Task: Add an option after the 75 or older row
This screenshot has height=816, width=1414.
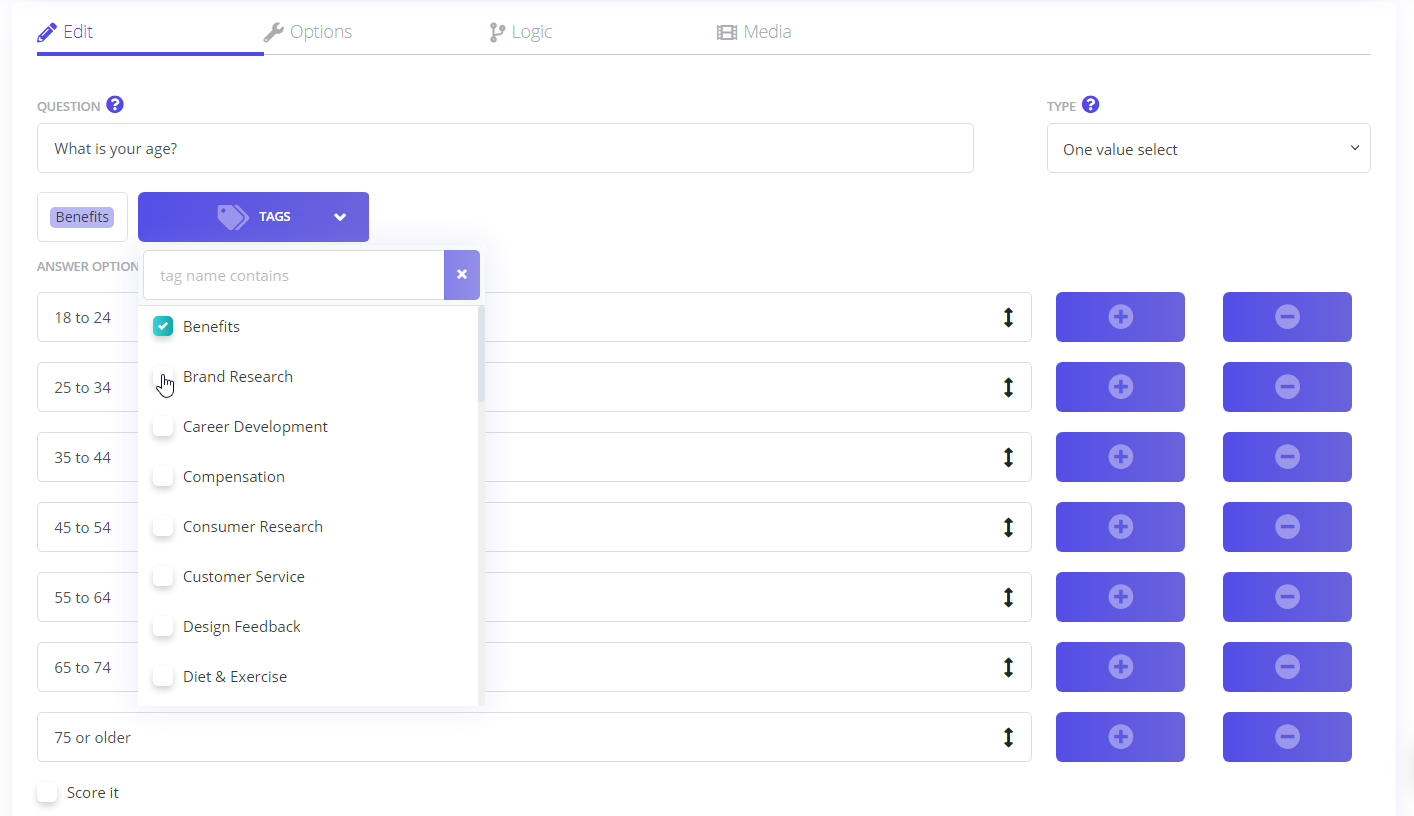Action: coord(1120,737)
